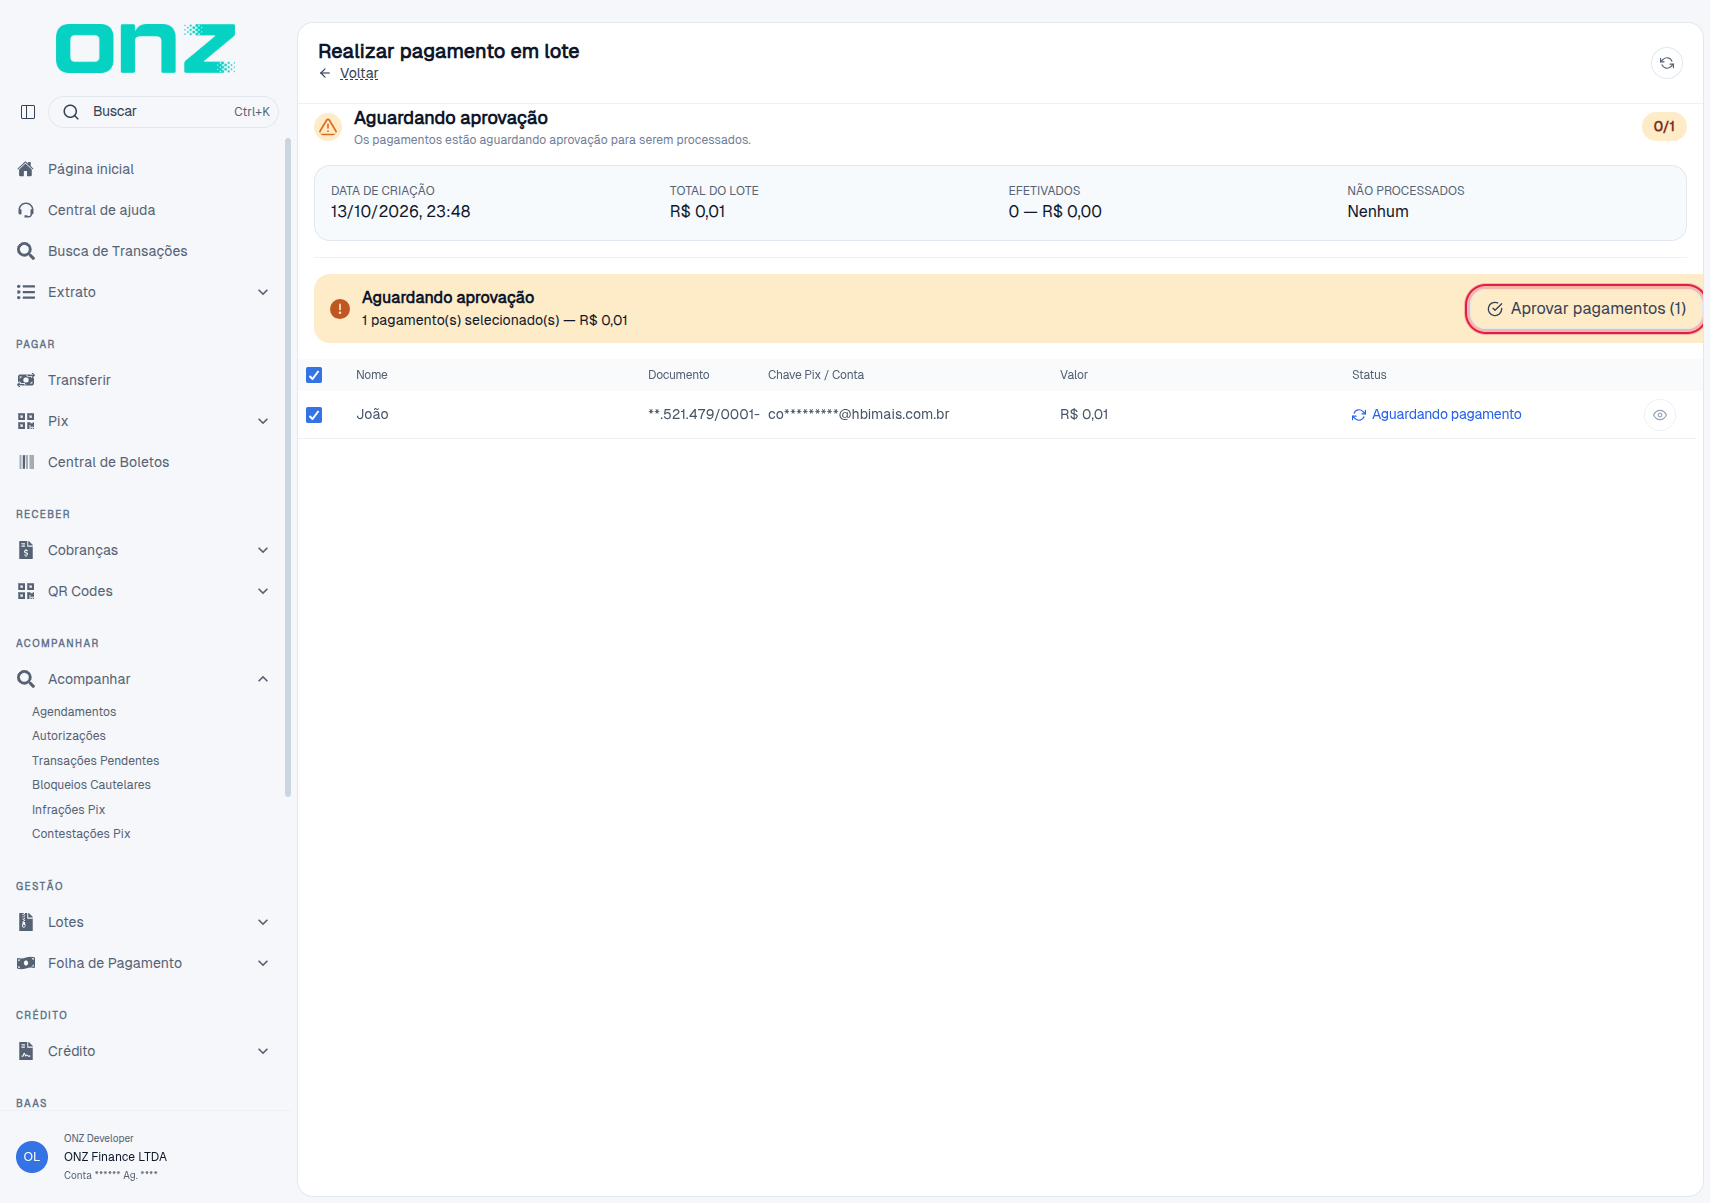1710x1203 pixels.
Task: Expand the Cobranças chevron
Action: click(x=263, y=550)
